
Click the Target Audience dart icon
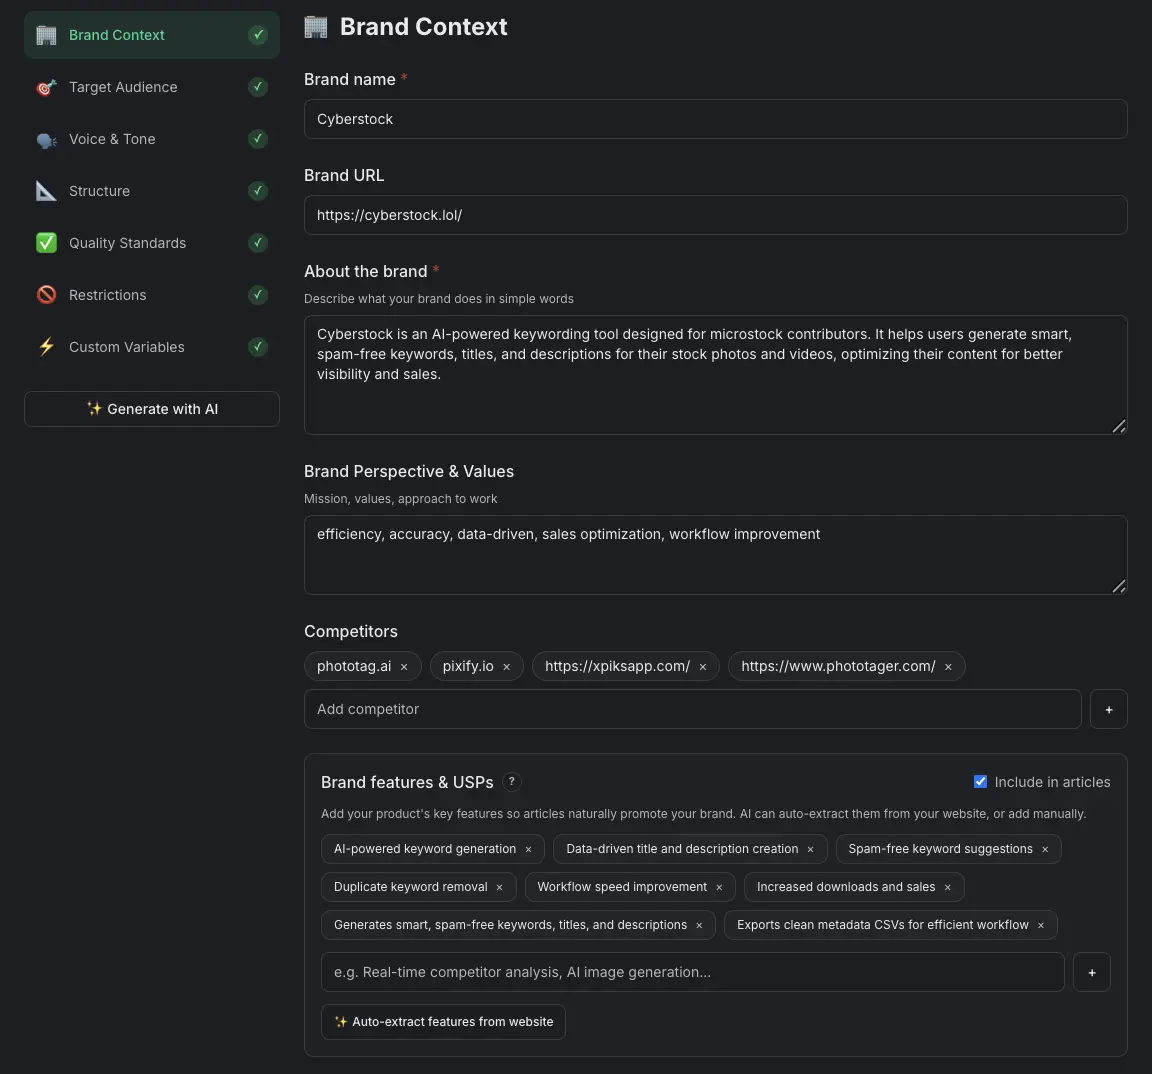(x=46, y=87)
